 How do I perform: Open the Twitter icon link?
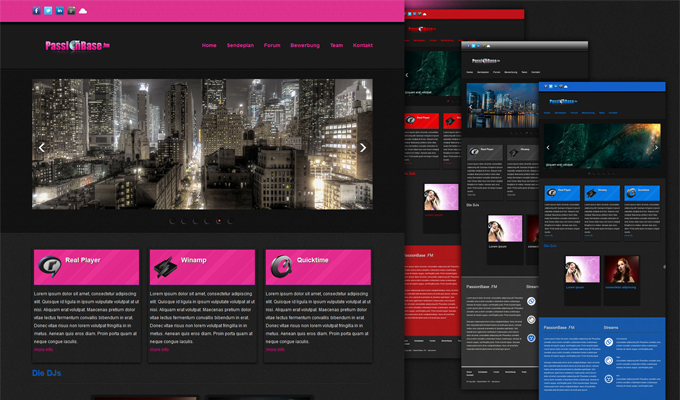[48, 10]
